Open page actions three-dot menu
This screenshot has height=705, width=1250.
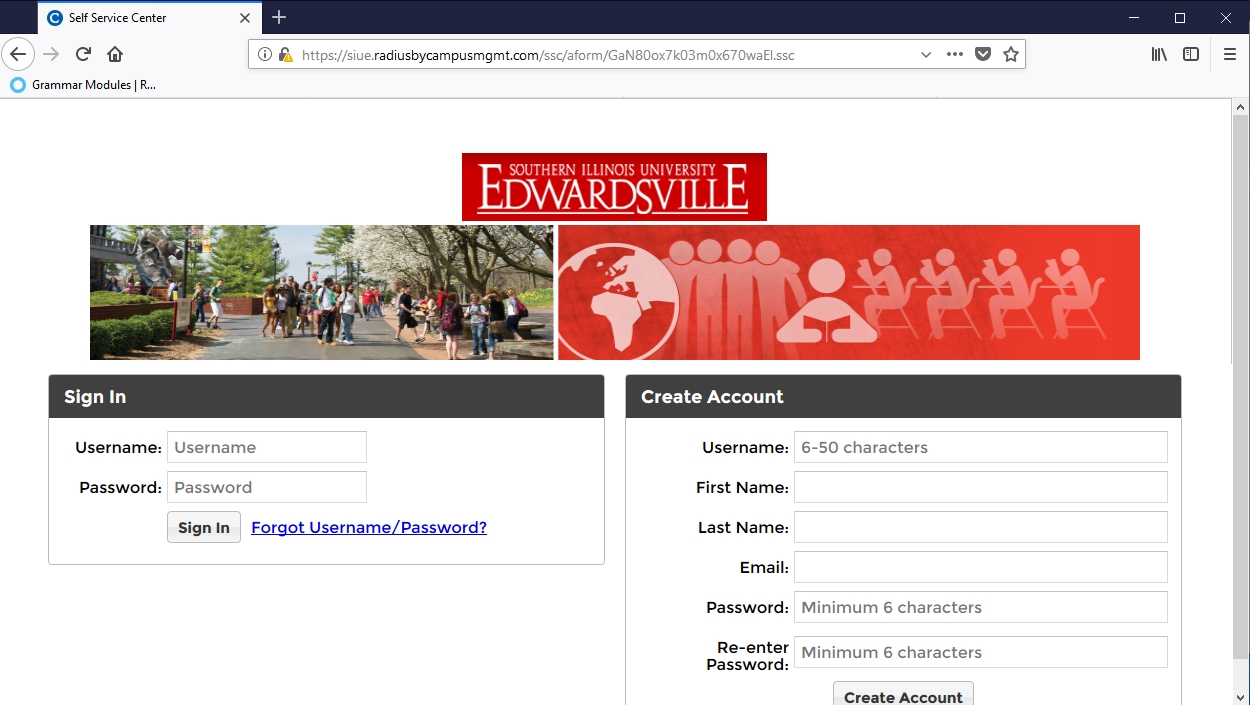click(x=955, y=55)
